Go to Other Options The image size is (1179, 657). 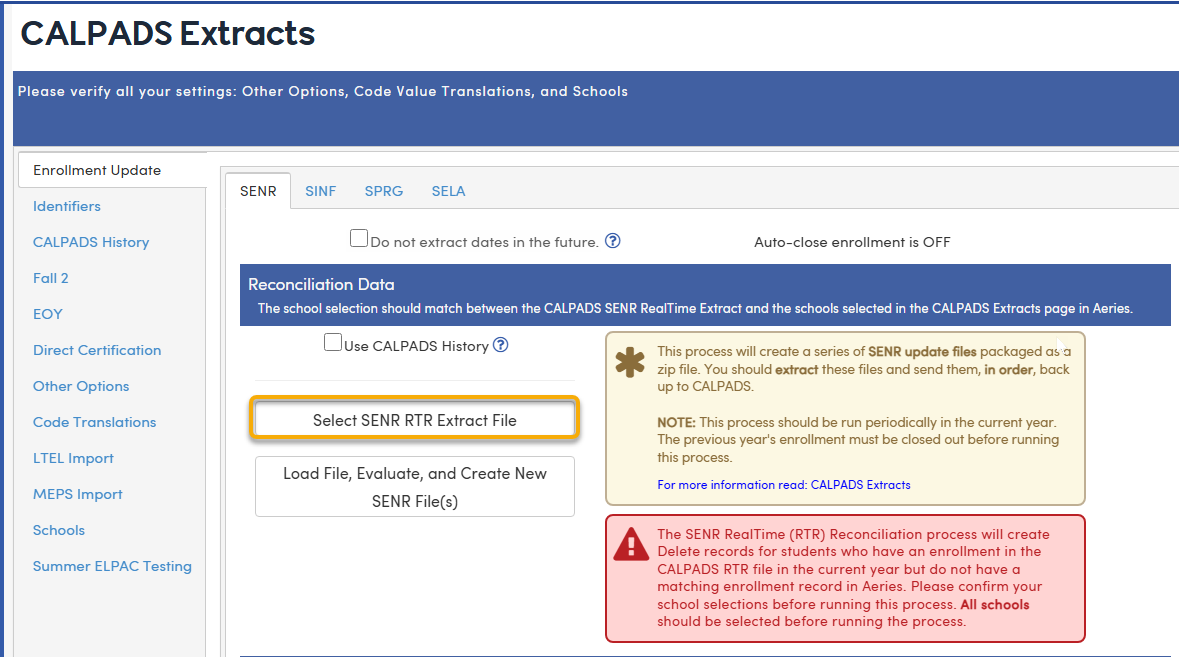tap(81, 386)
